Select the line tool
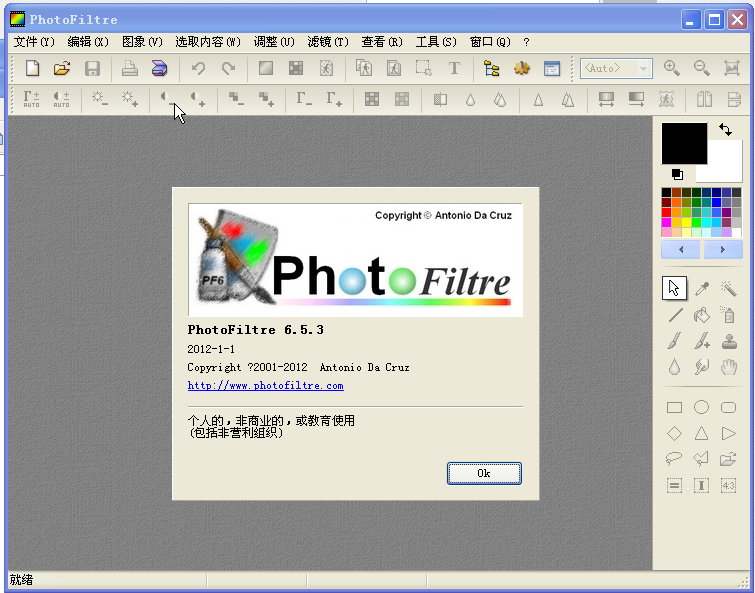755x593 pixels. [x=675, y=315]
